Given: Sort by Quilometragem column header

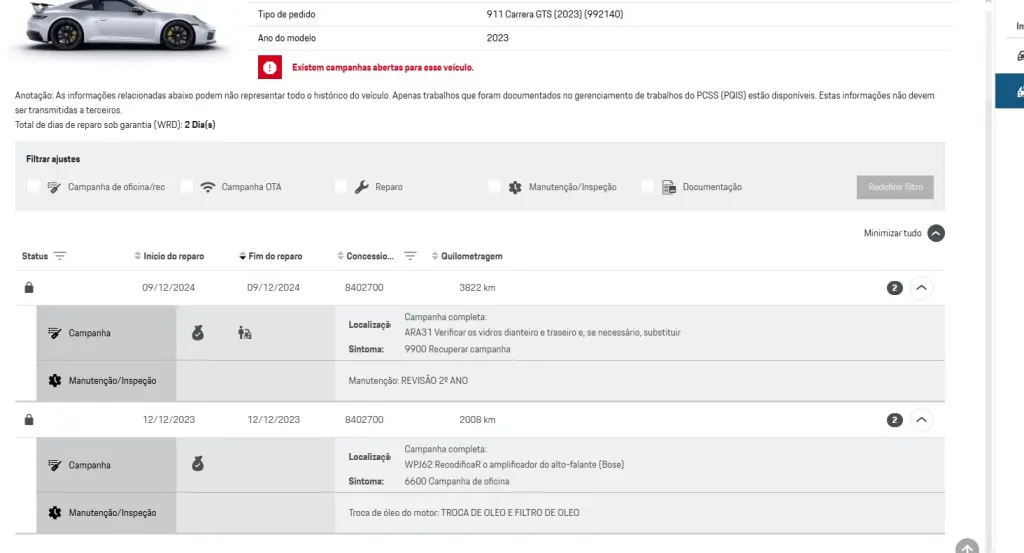Looking at the screenshot, I should 471,256.
